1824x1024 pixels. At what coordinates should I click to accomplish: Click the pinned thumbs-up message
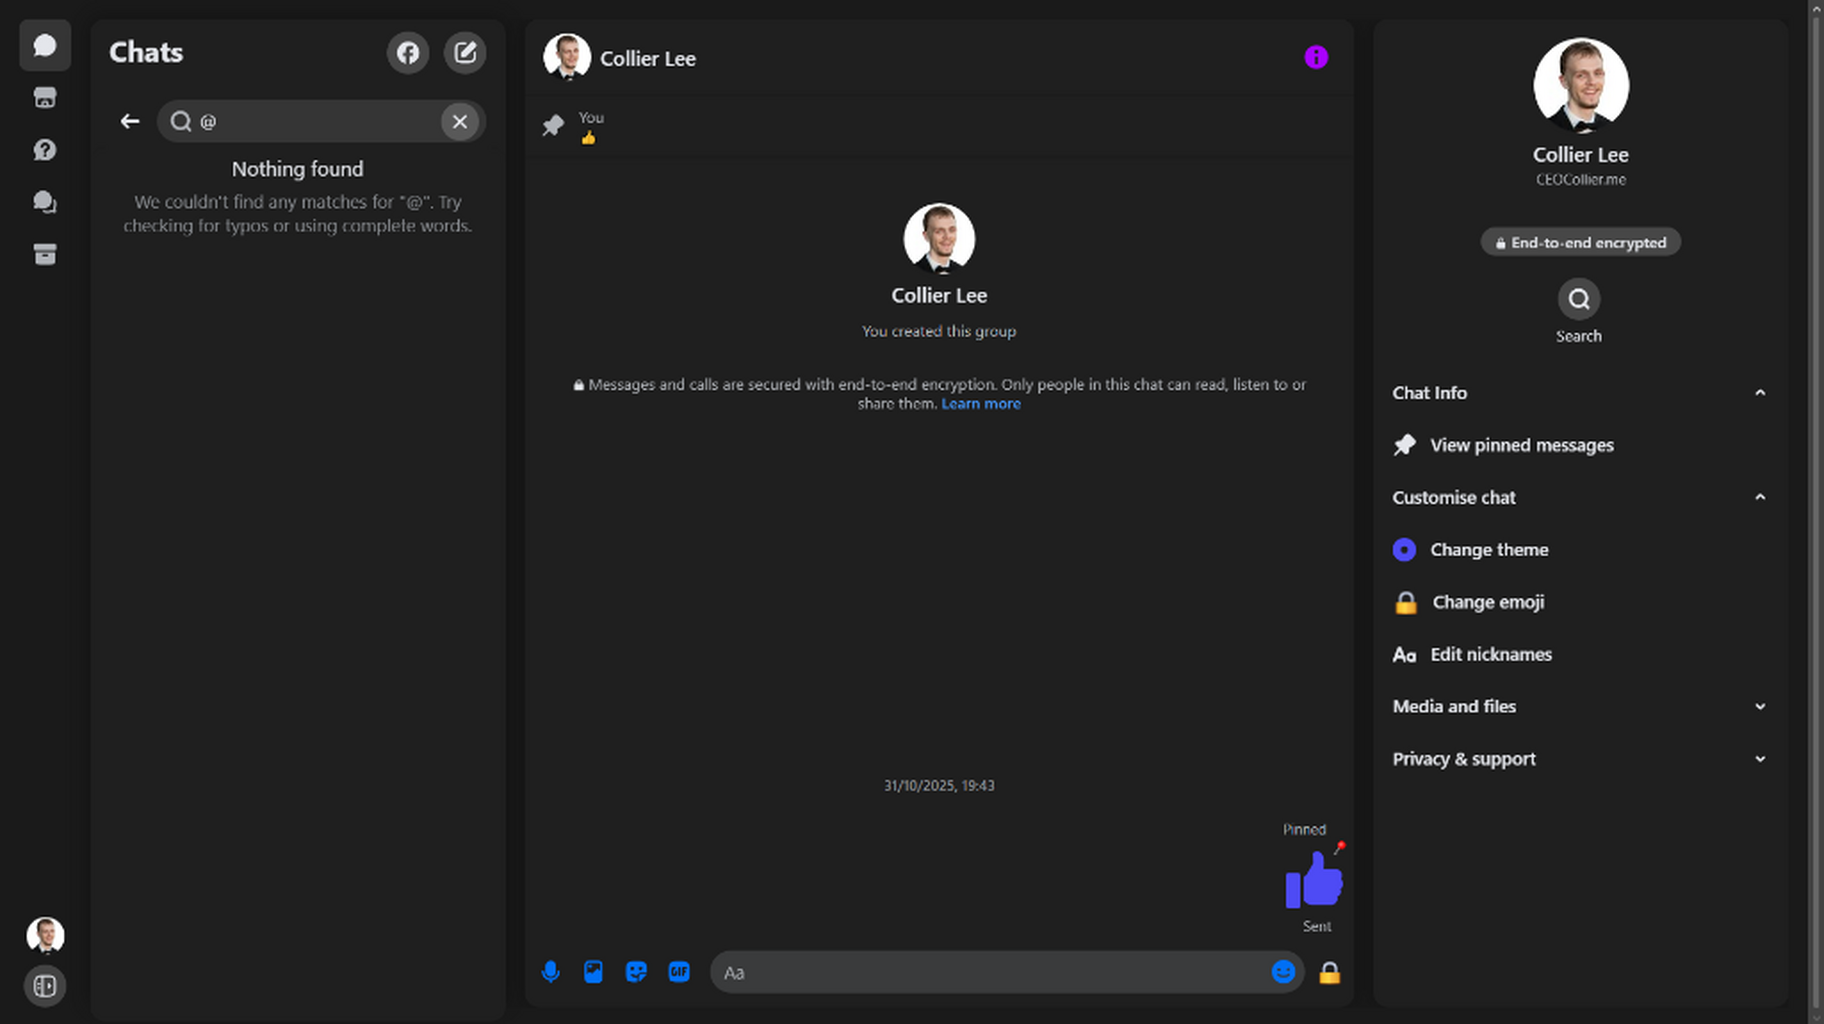pos(1314,880)
